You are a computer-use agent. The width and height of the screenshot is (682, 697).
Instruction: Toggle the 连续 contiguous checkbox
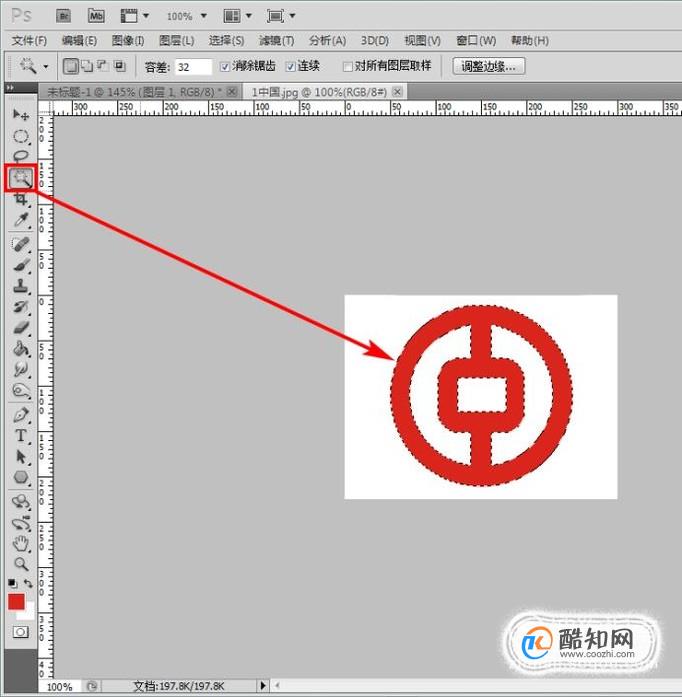pos(290,67)
